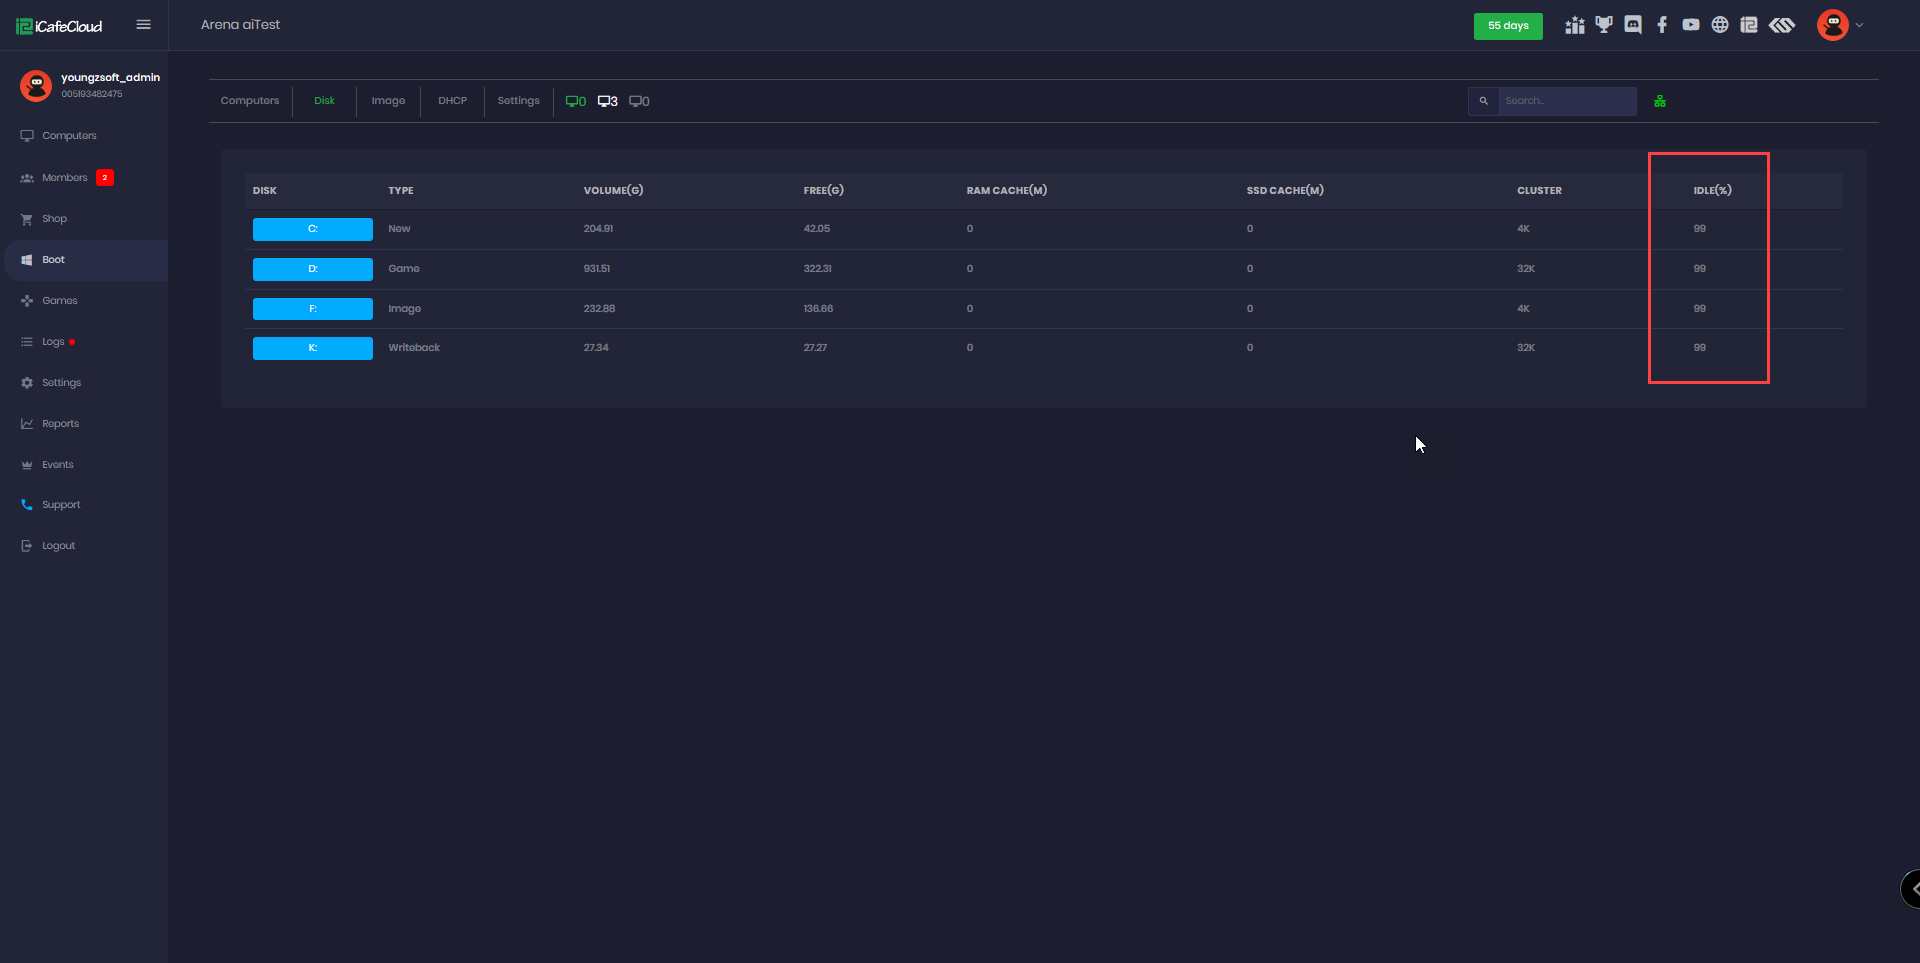
Task: Click the trophy icon in header
Action: click(x=1604, y=25)
